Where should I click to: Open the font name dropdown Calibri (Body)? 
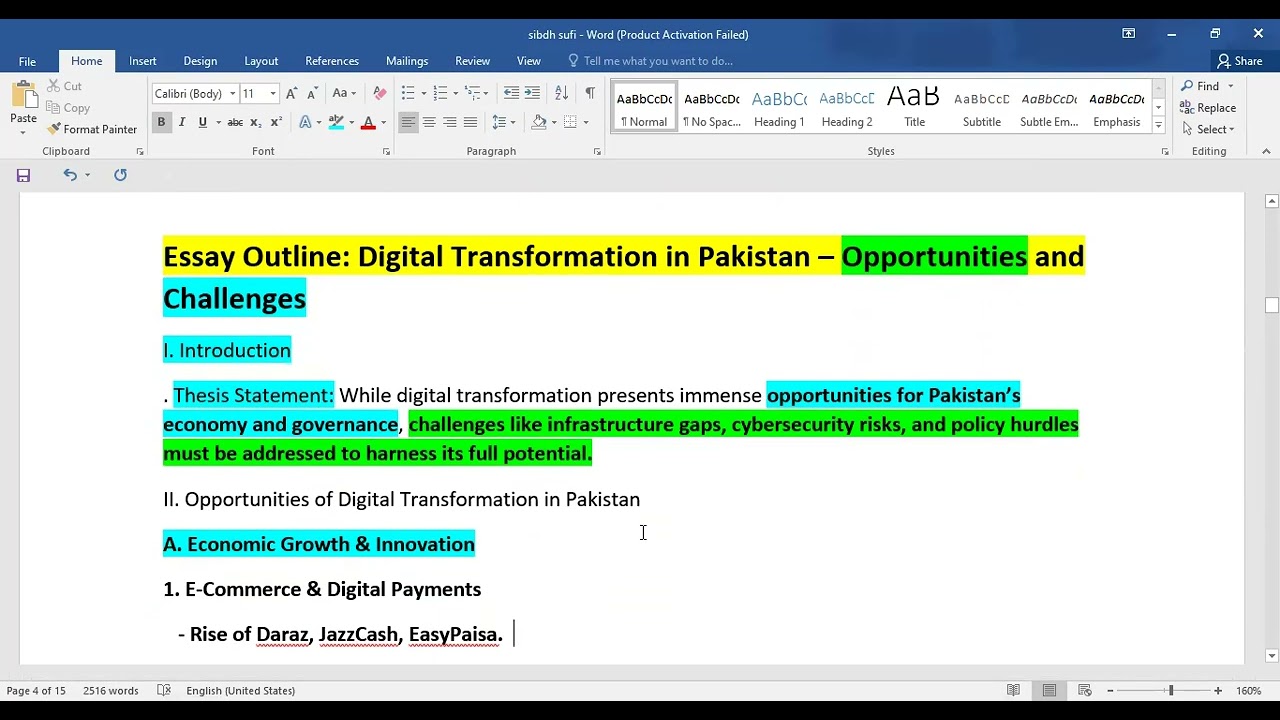232,94
